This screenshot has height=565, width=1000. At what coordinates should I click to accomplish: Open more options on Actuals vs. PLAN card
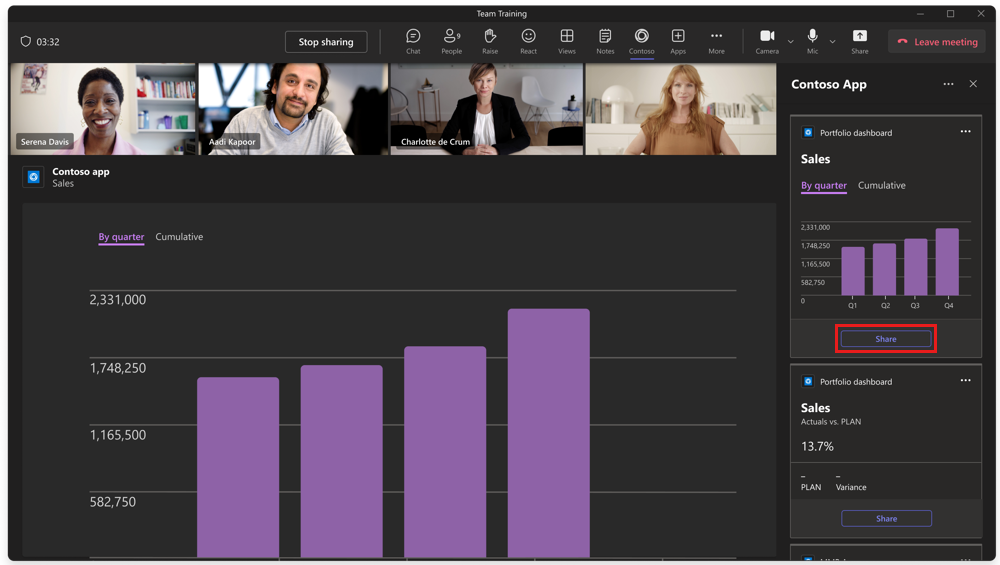click(x=966, y=381)
